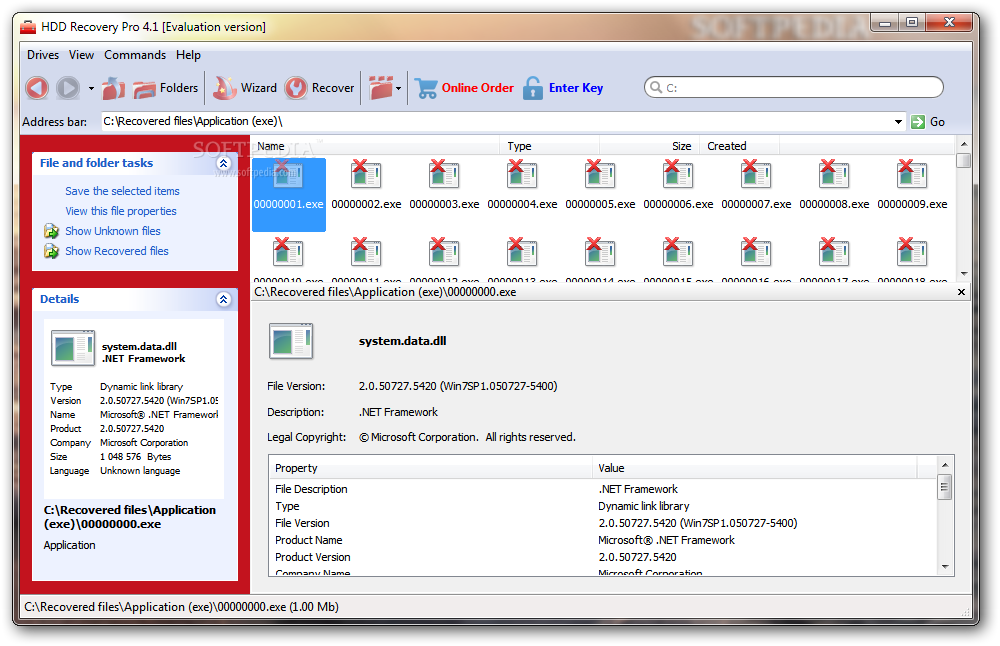Open the view options dropdown arrow

pyautogui.click(x=399, y=88)
